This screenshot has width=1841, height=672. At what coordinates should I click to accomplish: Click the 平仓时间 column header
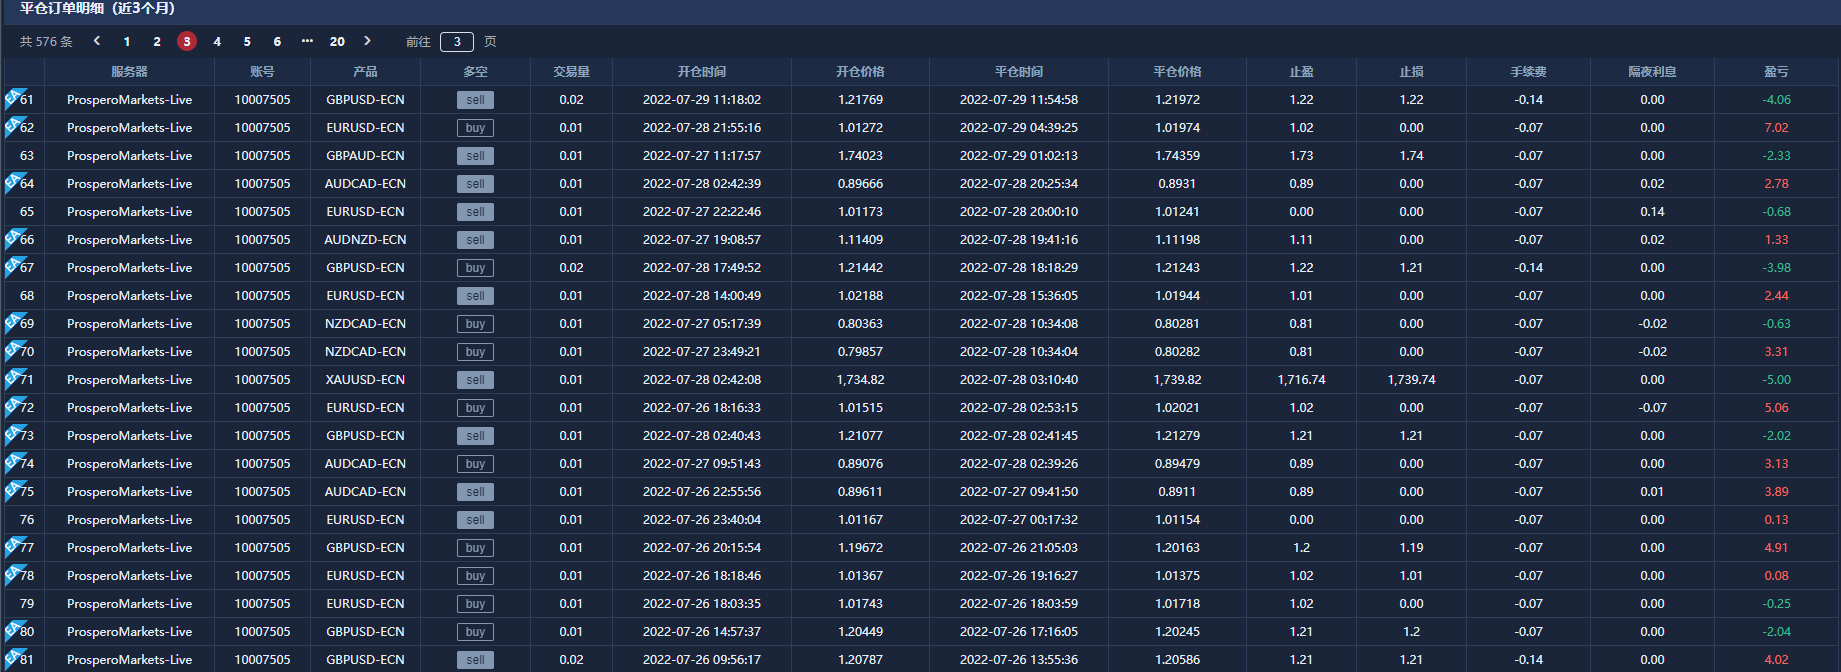pos(1018,72)
